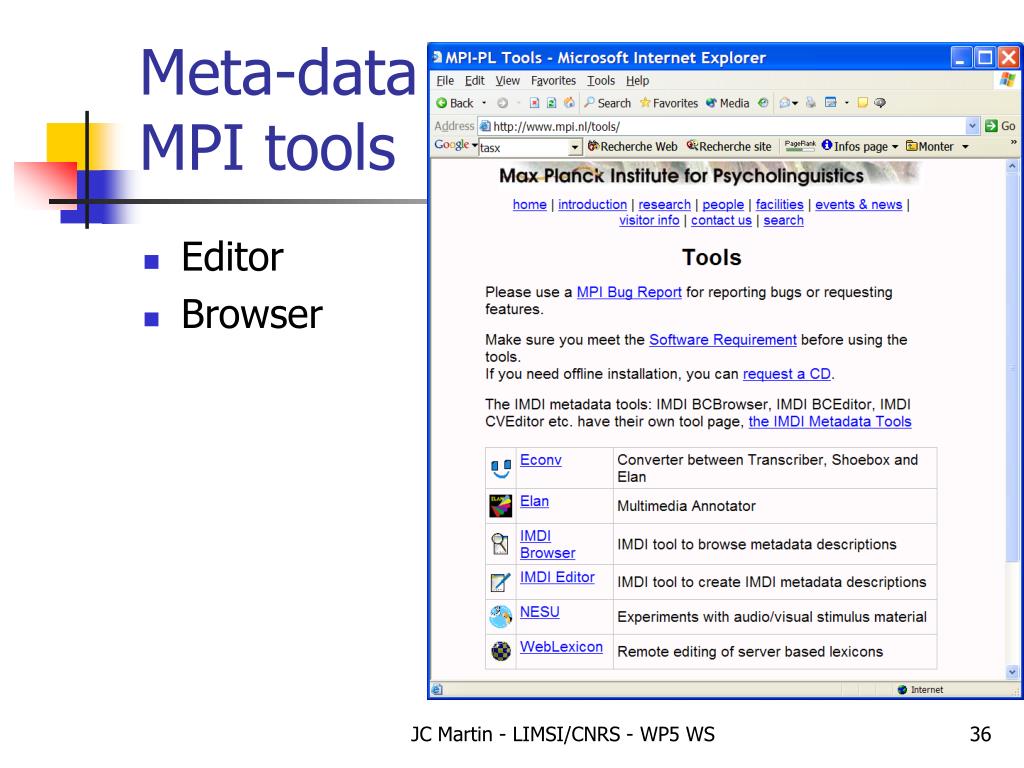The width and height of the screenshot is (1024, 768).
Task: Open the IMDI Metadata Tools link
Action: (x=830, y=421)
